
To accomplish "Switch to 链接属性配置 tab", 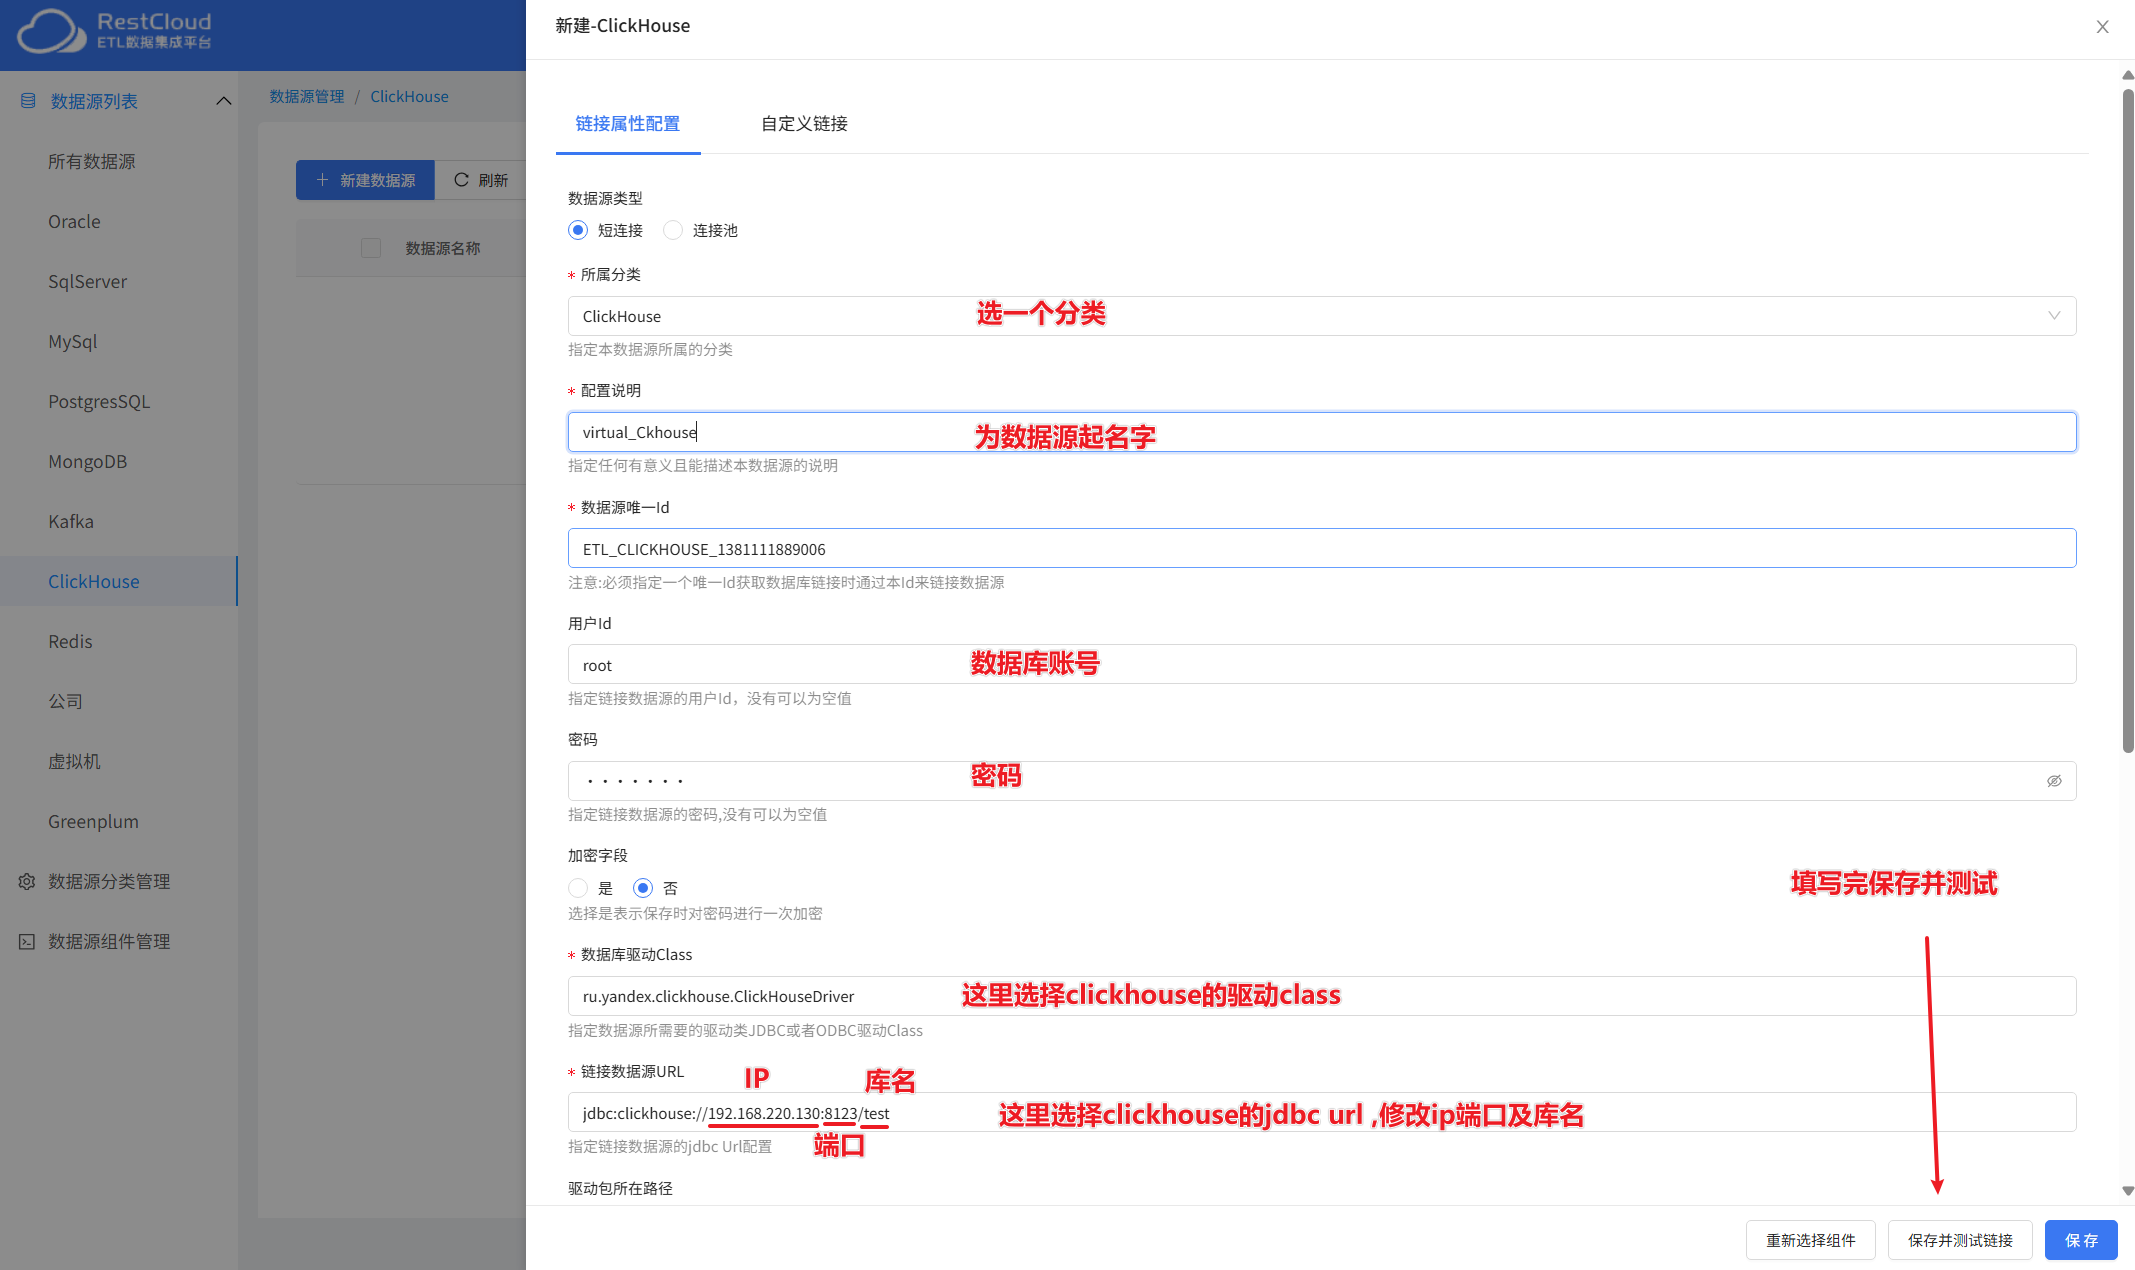I will click(x=628, y=124).
